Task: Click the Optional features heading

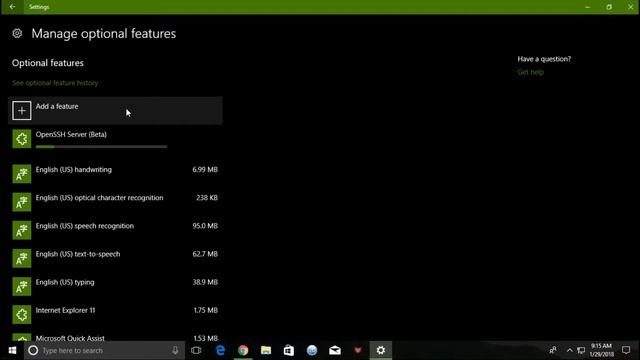Action: [48, 63]
